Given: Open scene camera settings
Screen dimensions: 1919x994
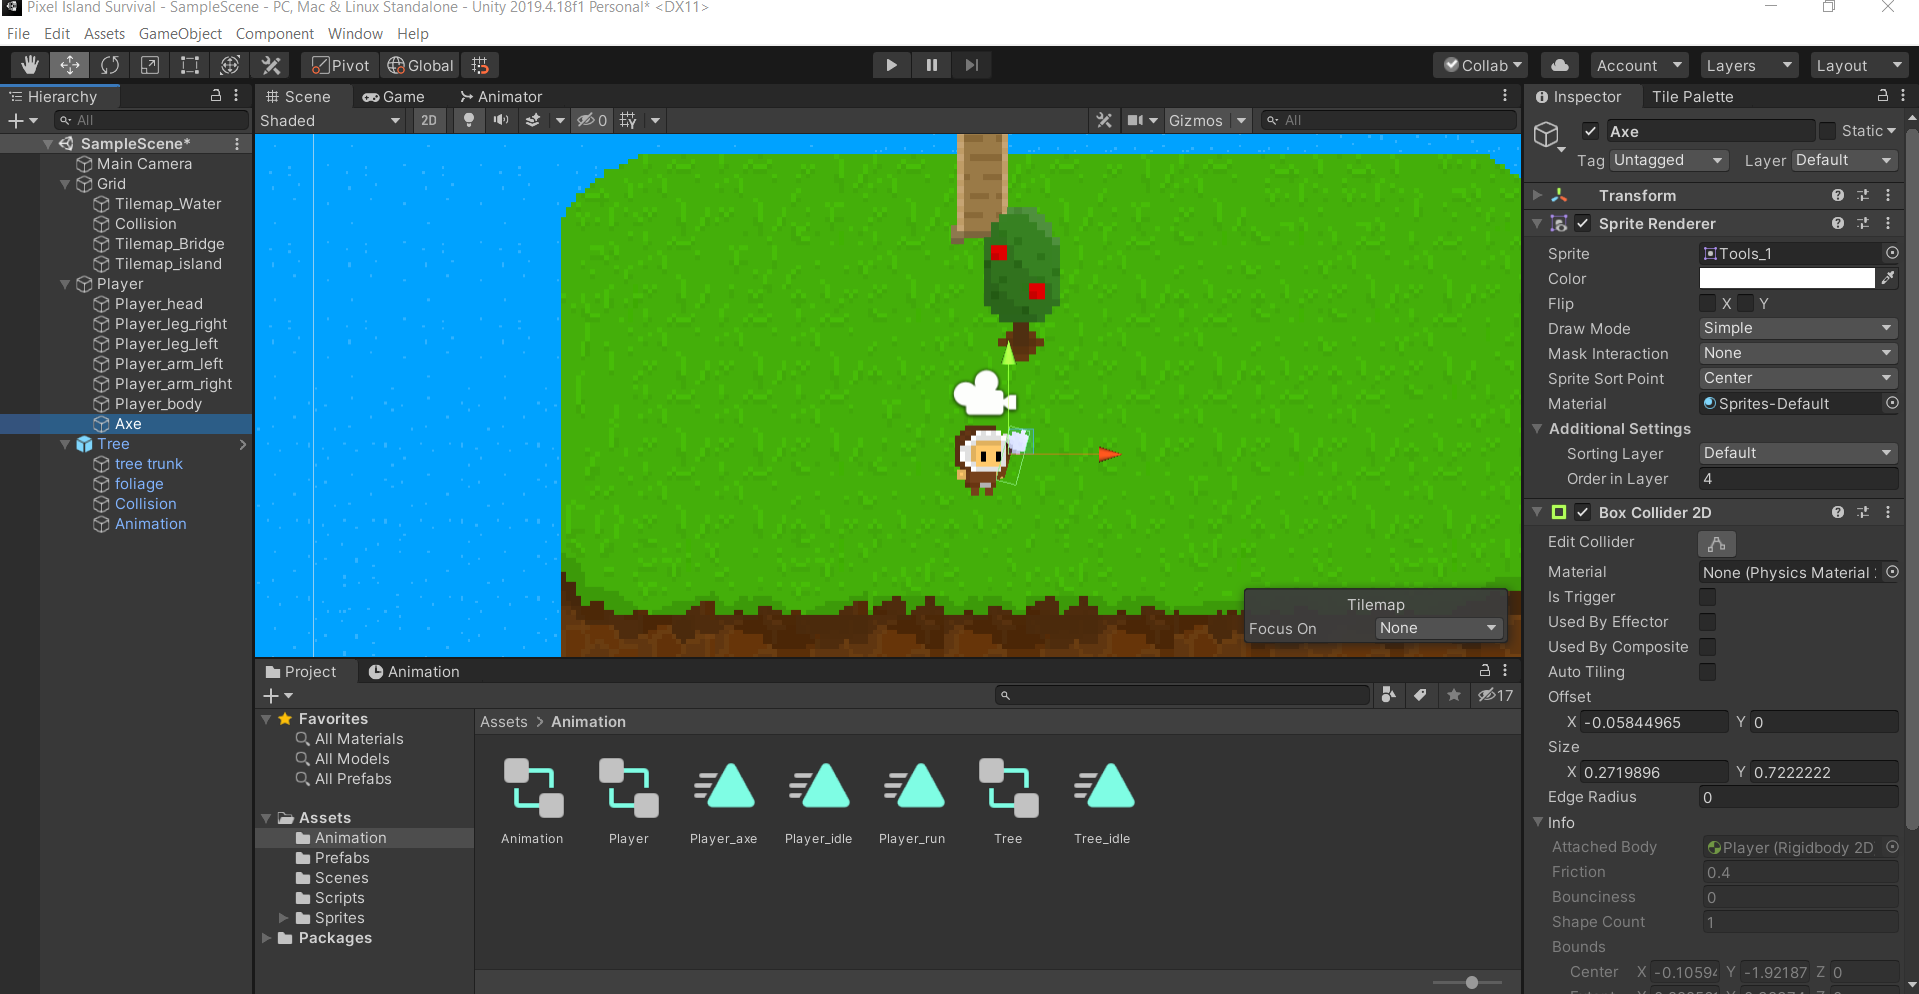Looking at the screenshot, I should point(1142,120).
